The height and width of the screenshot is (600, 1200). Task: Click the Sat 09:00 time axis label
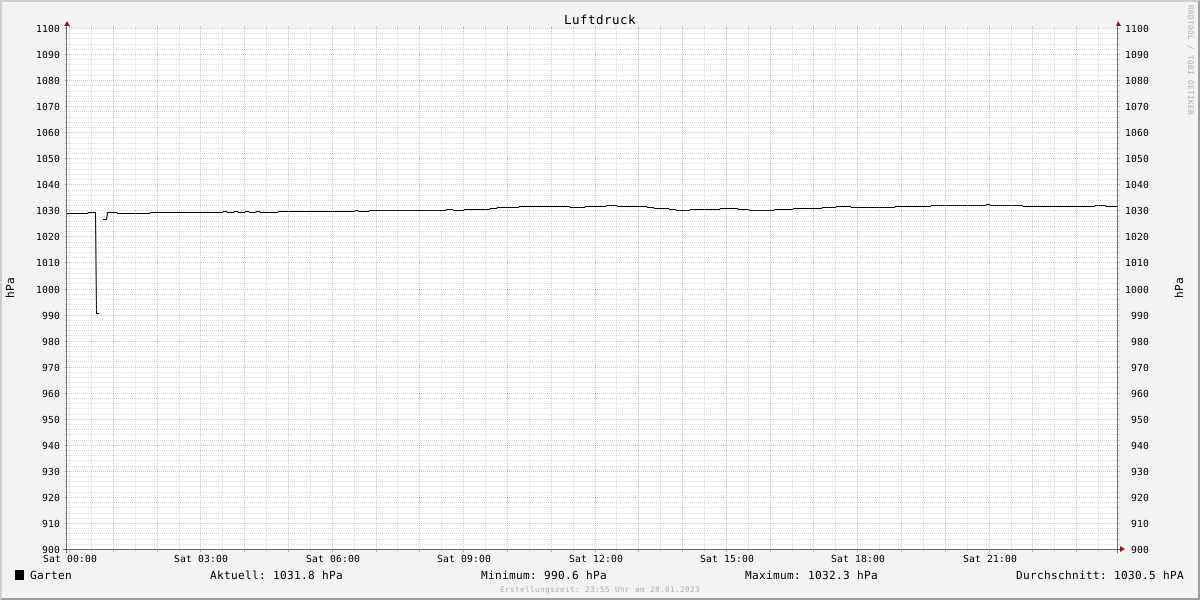click(x=464, y=559)
